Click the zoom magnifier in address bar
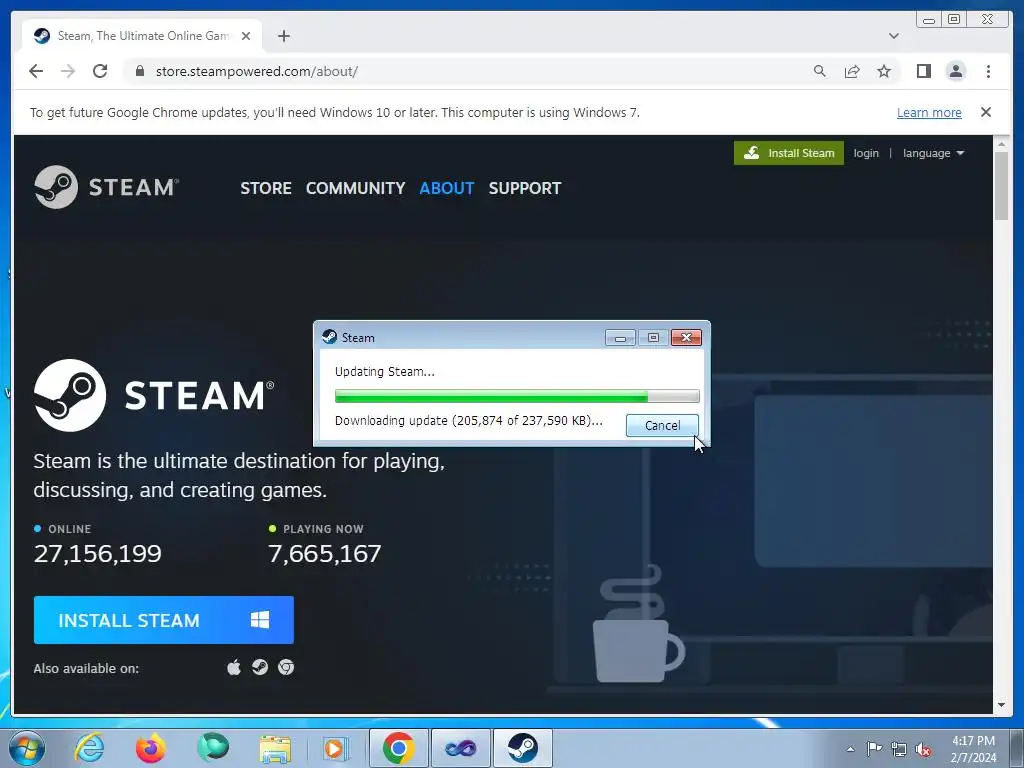Viewport: 1024px width, 768px height. coord(820,71)
